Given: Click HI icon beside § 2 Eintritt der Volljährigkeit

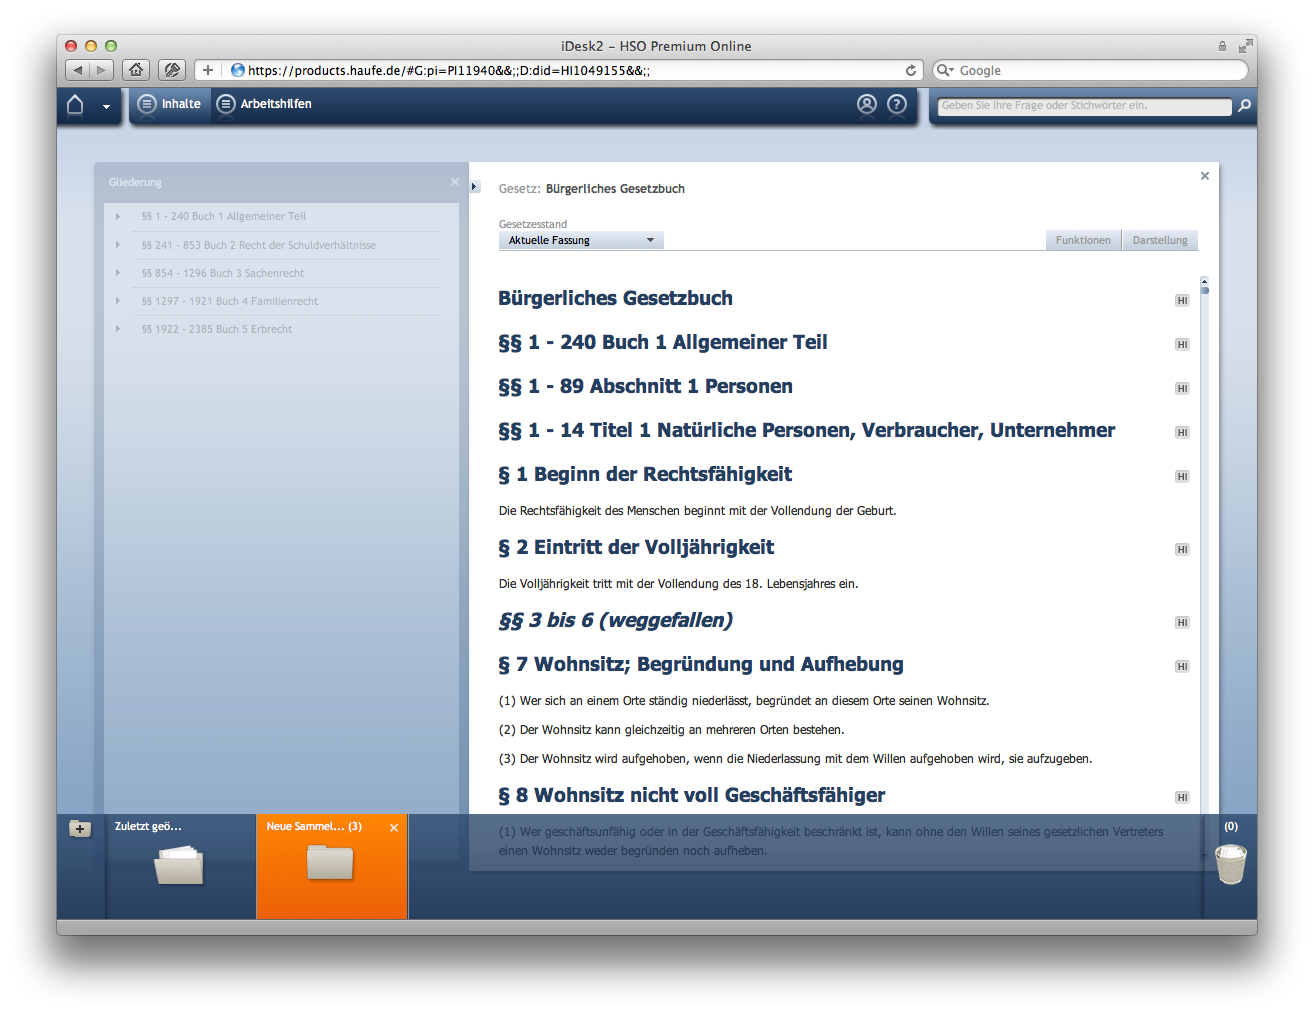Looking at the screenshot, I should tap(1182, 549).
